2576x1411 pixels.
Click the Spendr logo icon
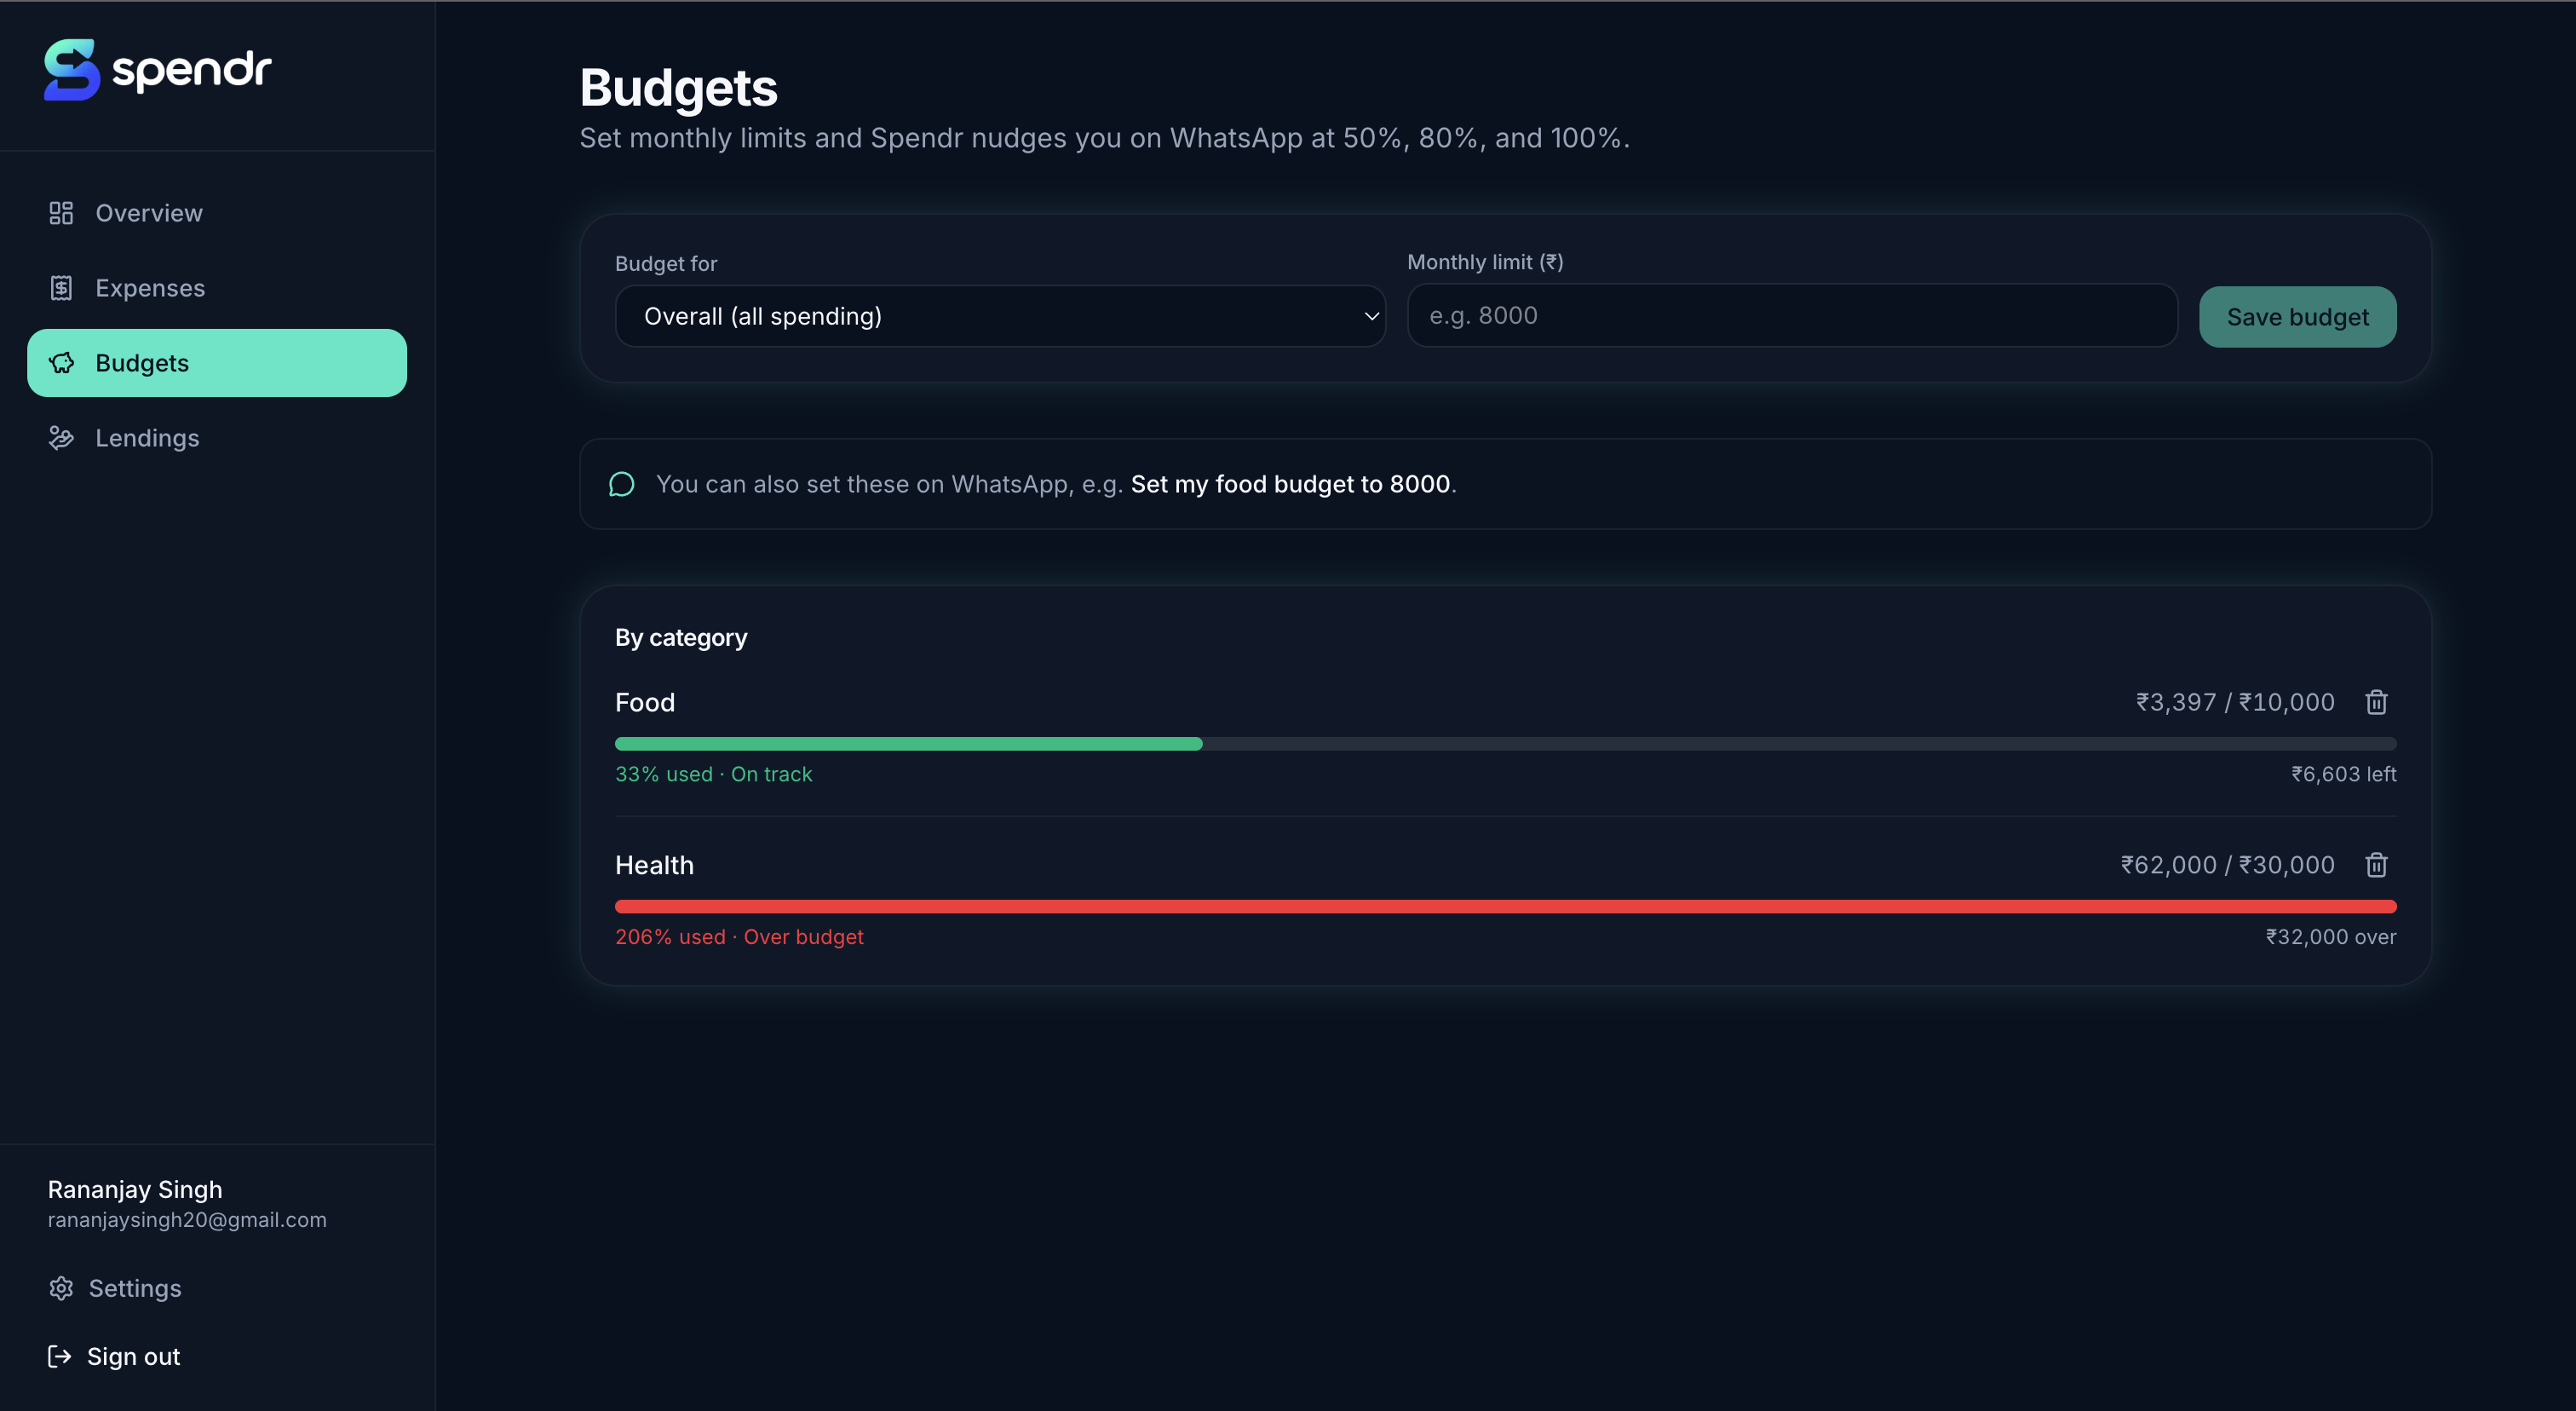[72, 70]
